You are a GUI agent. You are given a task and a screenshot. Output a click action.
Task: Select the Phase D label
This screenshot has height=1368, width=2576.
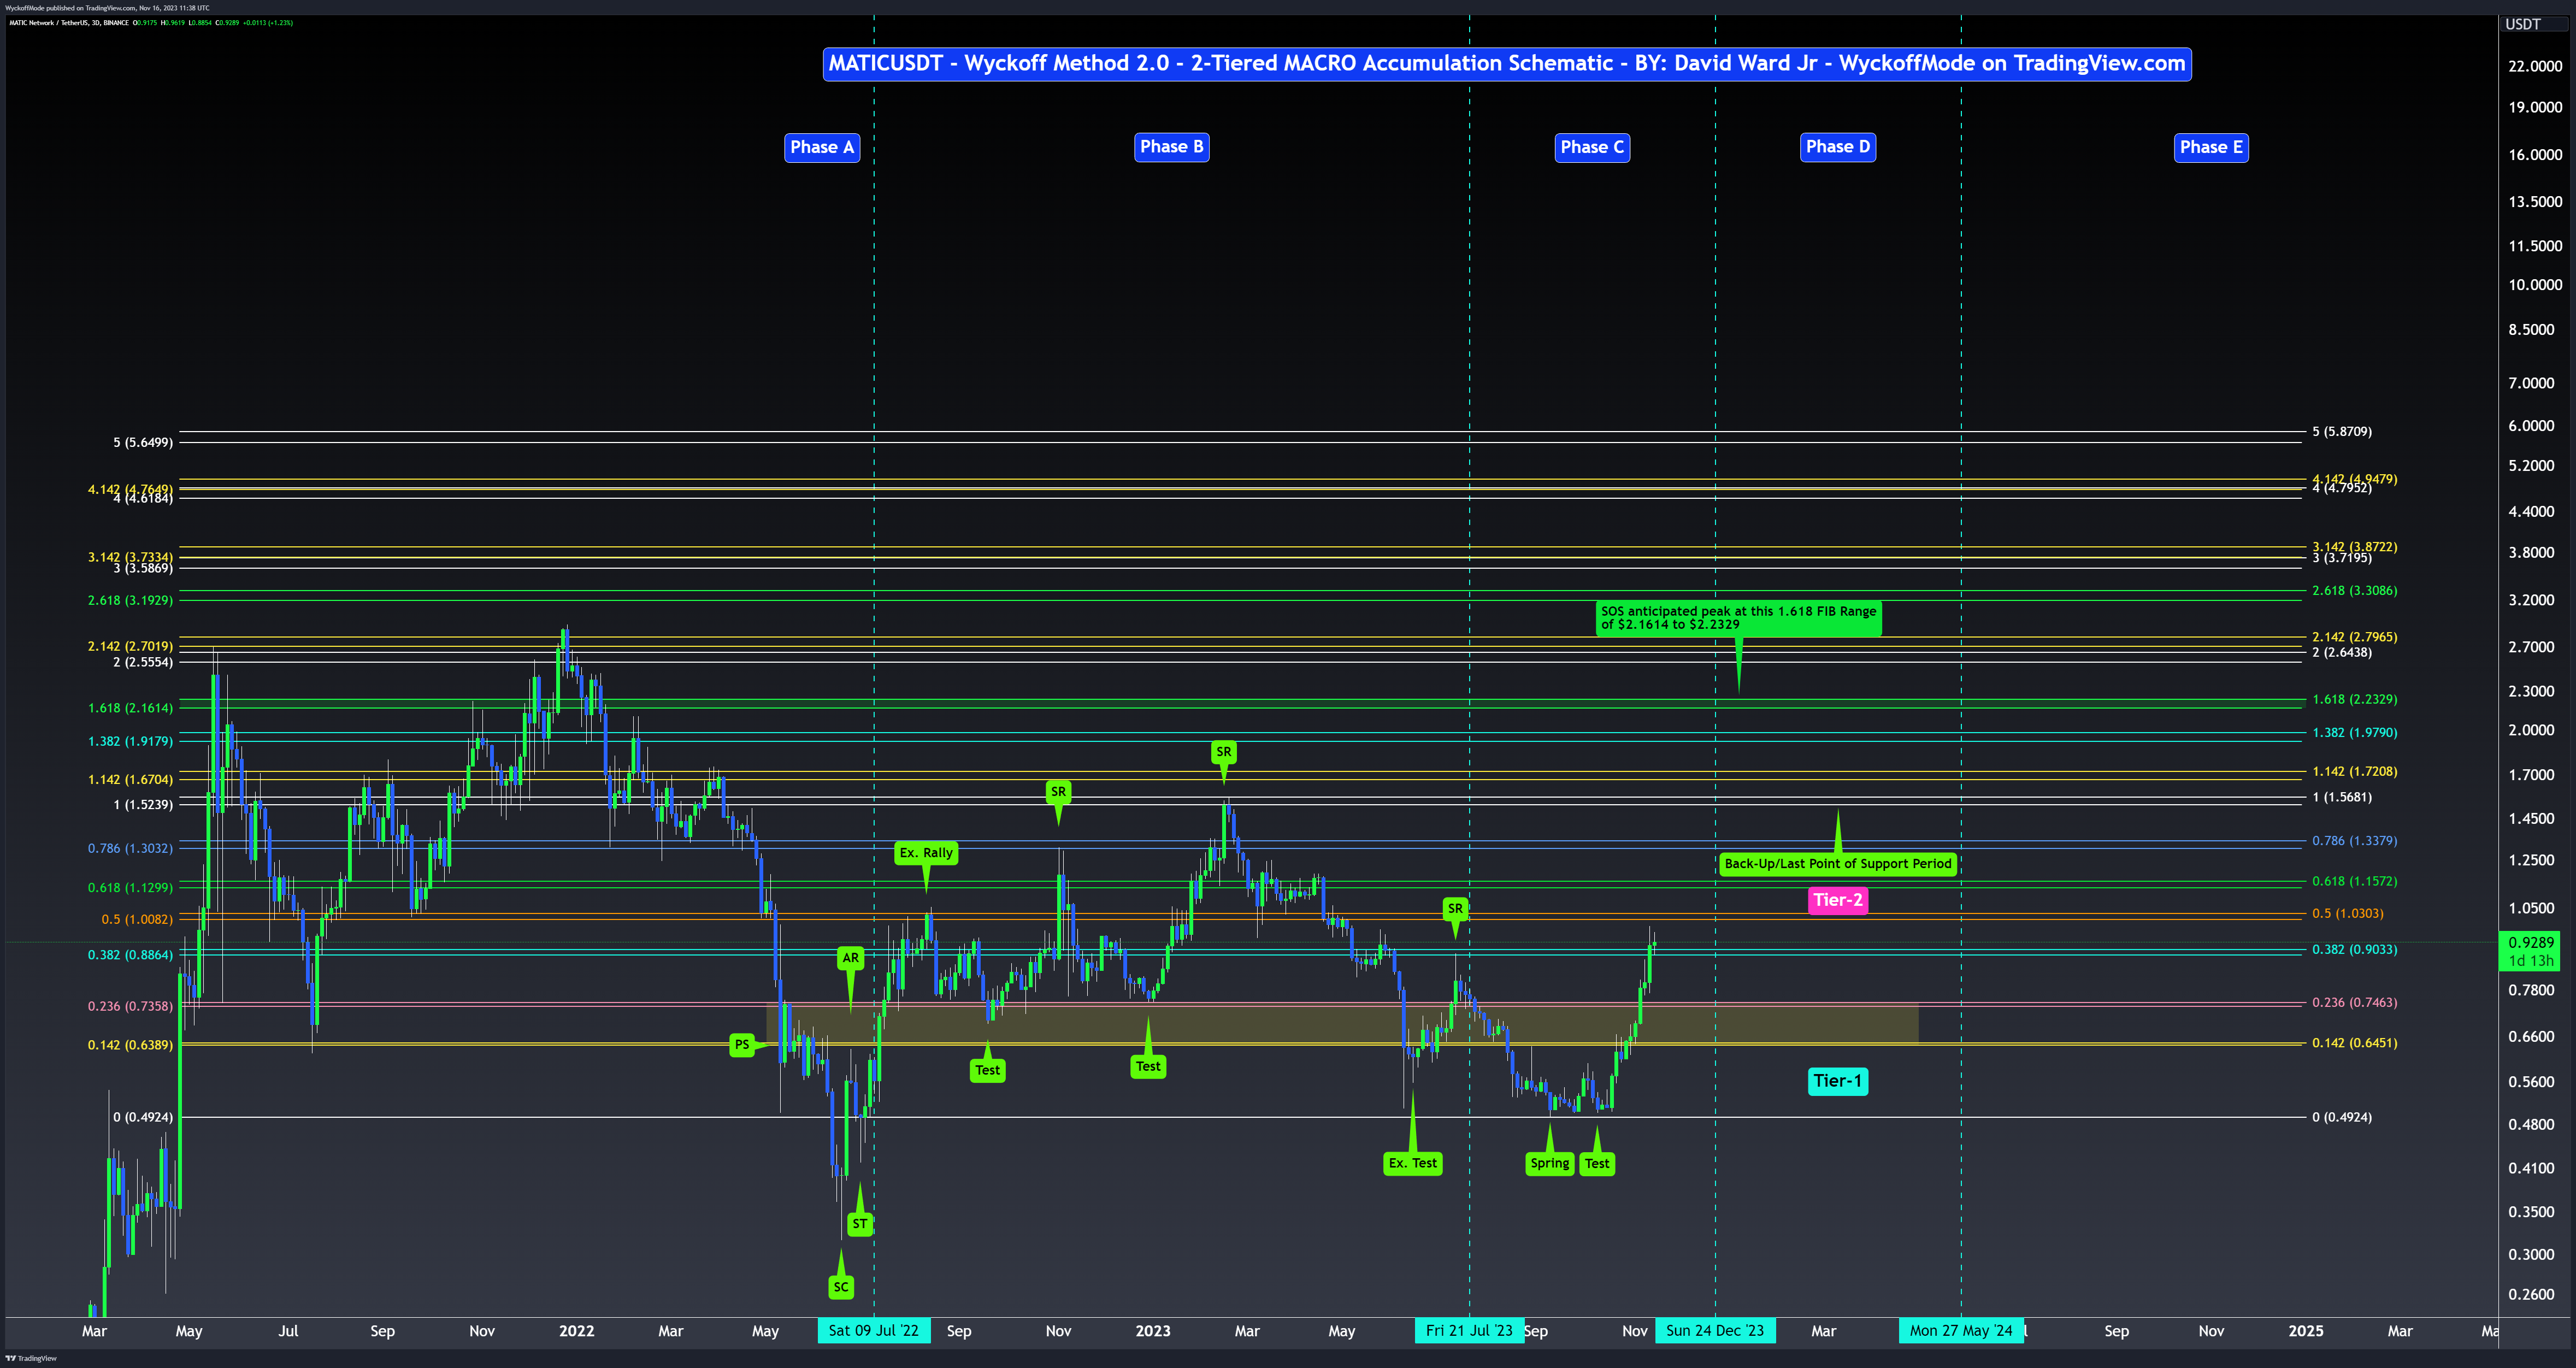[x=1838, y=147]
